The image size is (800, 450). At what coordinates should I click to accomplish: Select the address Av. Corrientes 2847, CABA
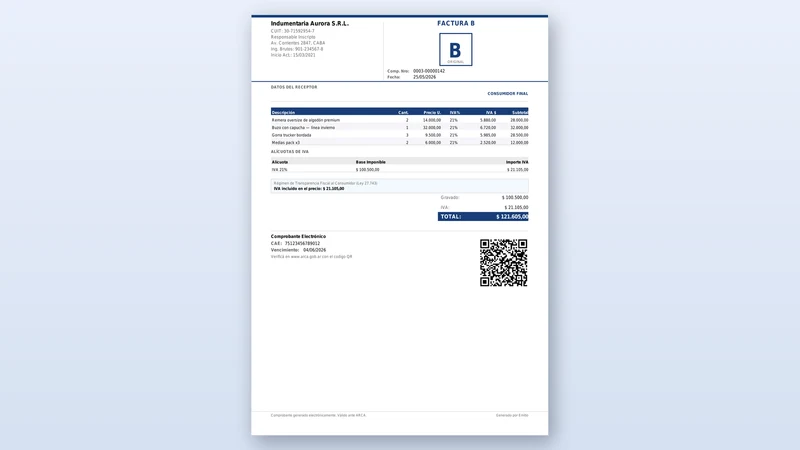click(x=297, y=43)
